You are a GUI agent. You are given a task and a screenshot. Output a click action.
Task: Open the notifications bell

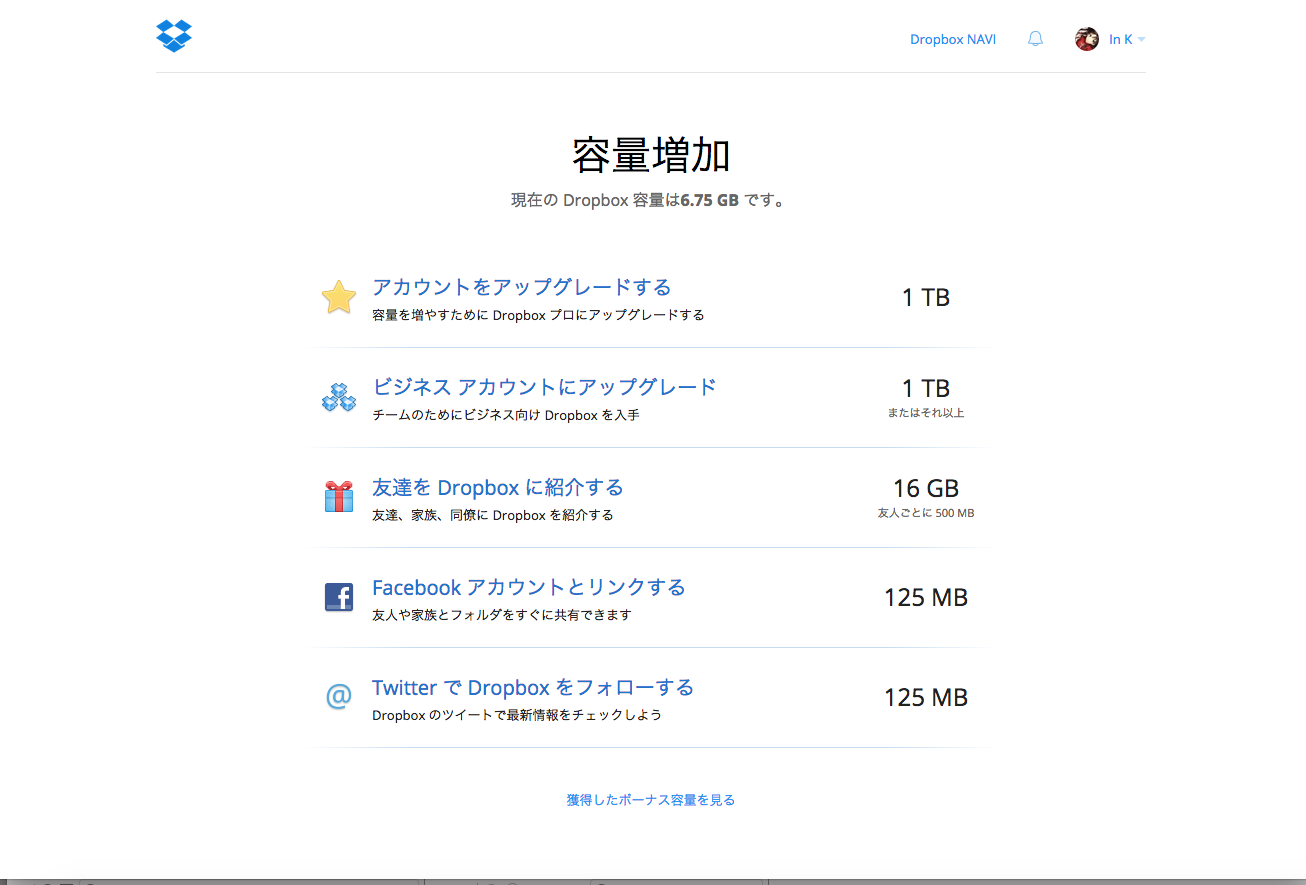[1035, 39]
